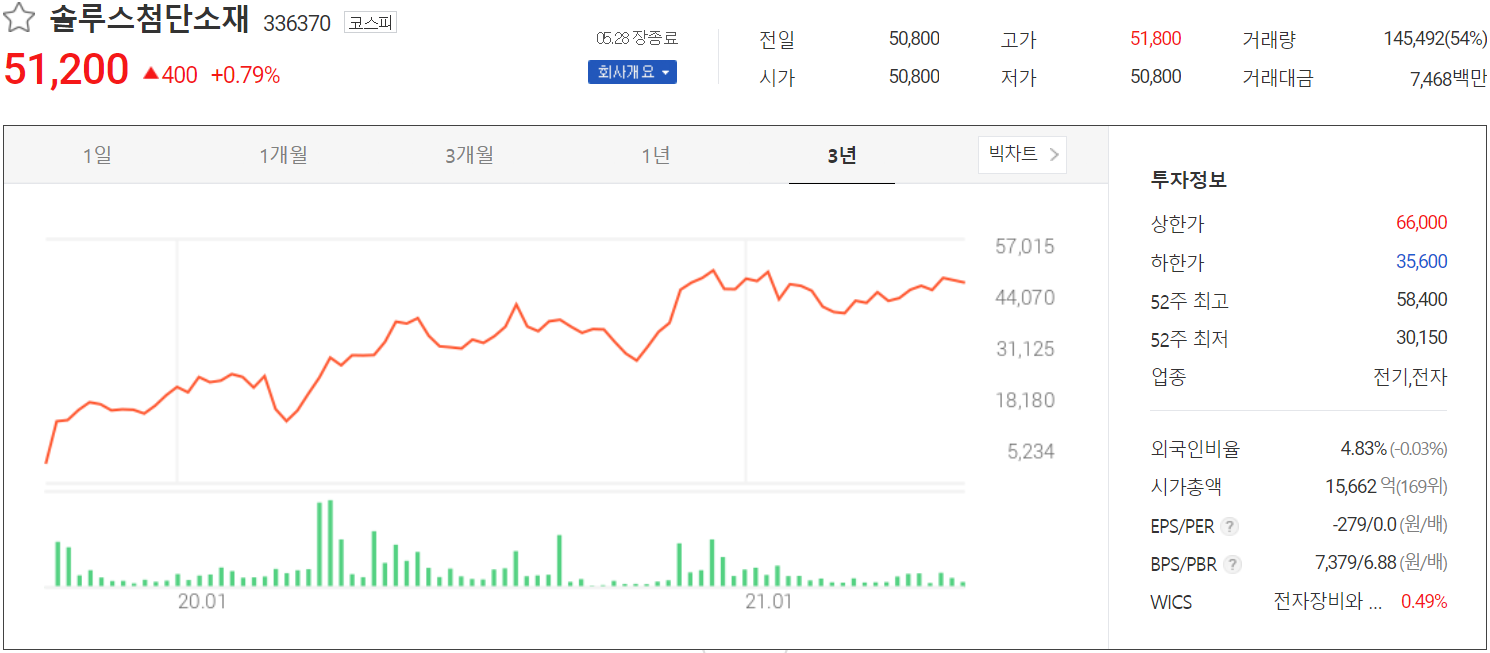Viewport: 1490px width, 653px height.
Task: Click the 상한가 value 66,000
Action: click(1421, 223)
